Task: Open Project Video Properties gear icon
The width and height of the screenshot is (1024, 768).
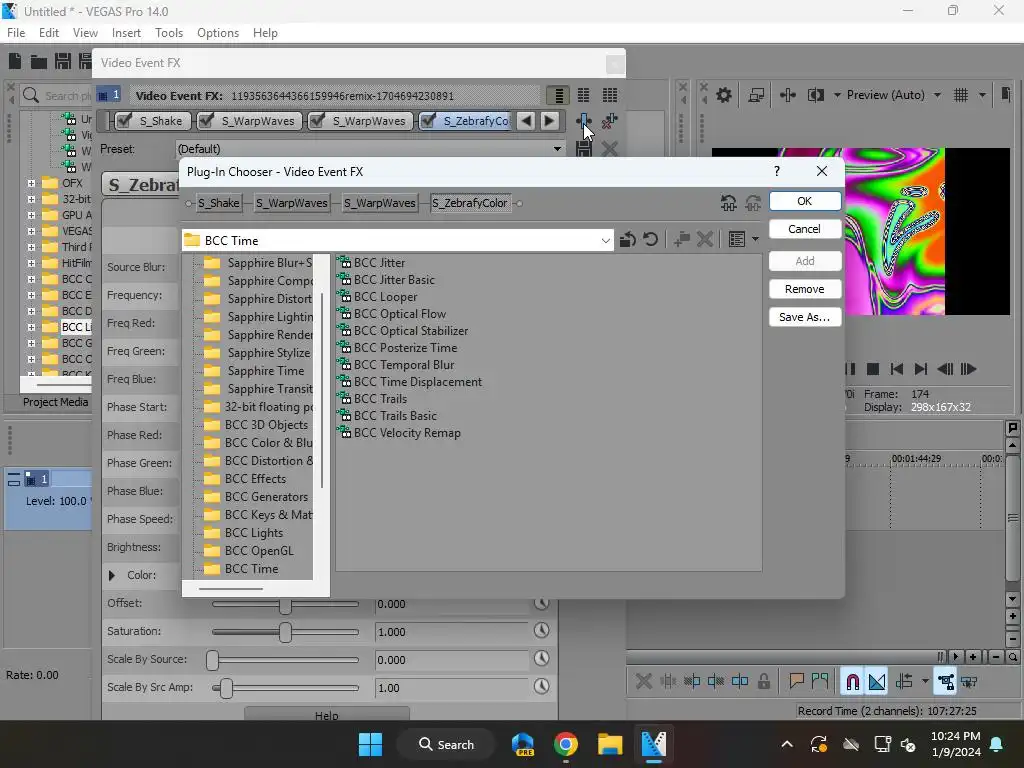Action: click(724, 95)
